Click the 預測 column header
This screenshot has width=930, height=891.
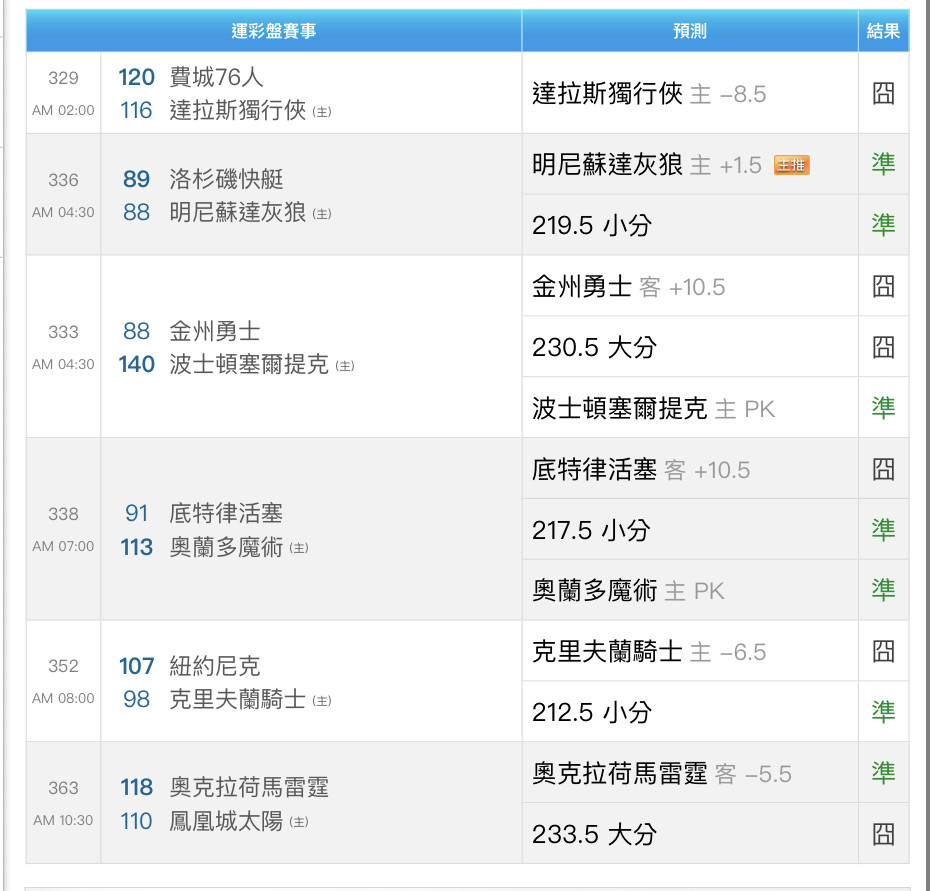[x=690, y=31]
